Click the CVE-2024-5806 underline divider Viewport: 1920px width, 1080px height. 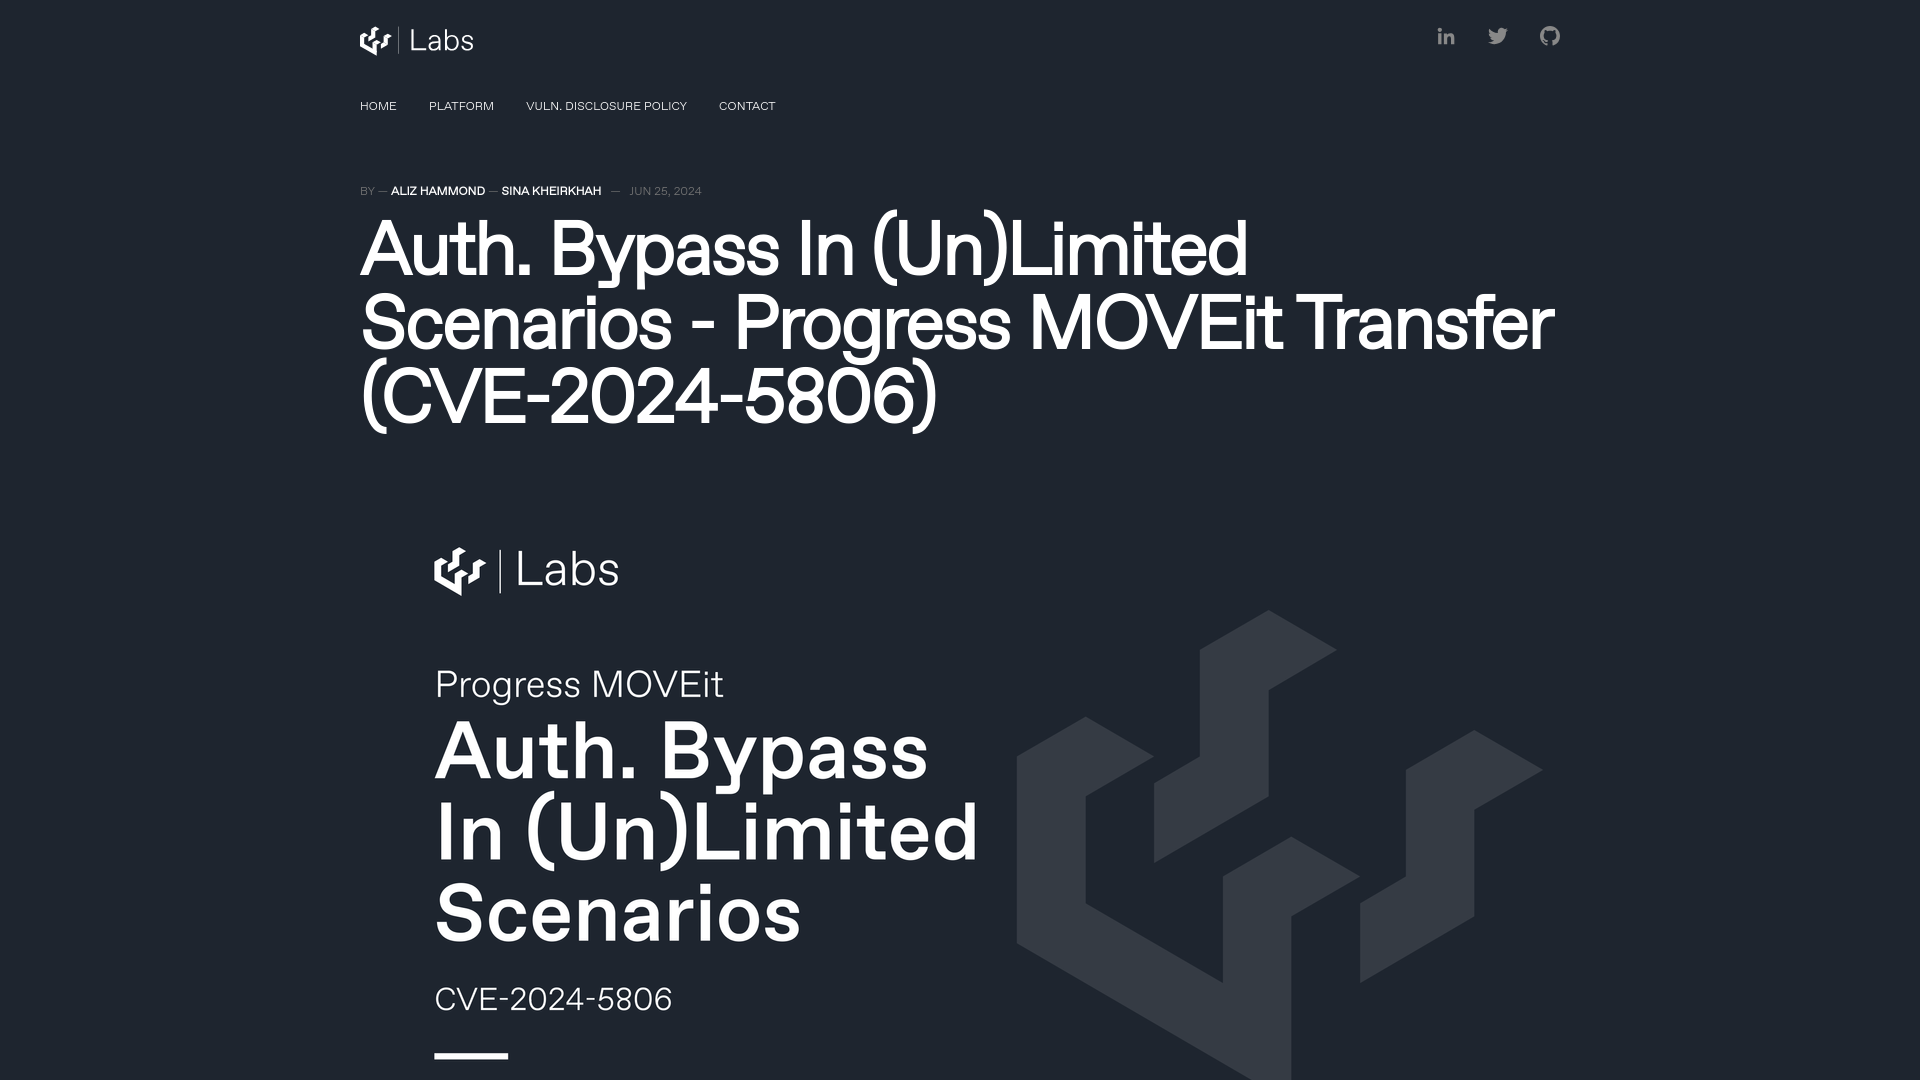[471, 1056]
